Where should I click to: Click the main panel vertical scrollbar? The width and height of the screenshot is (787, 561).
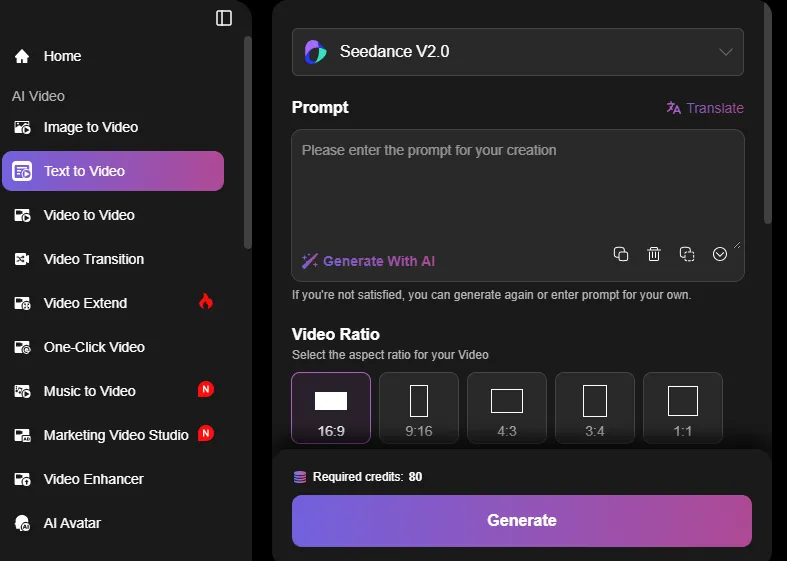click(767, 113)
